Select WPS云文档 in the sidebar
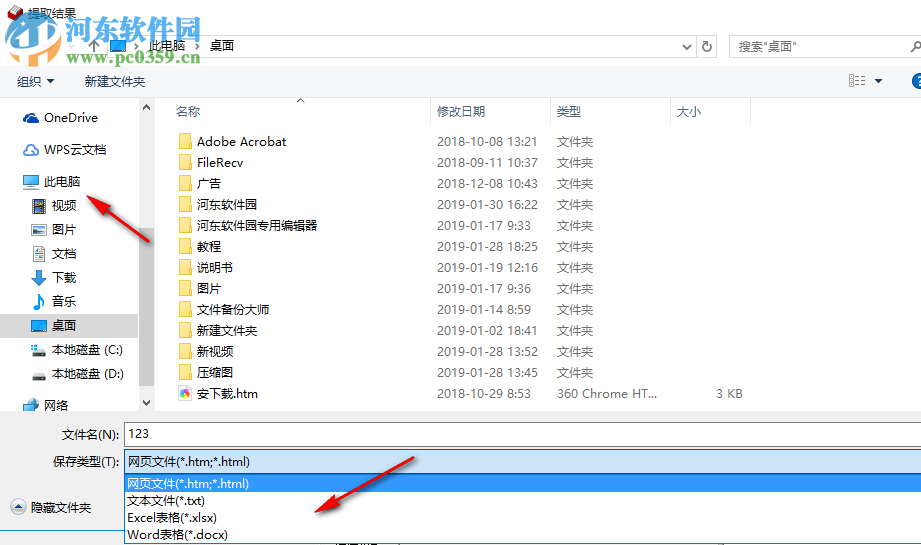 click(x=75, y=150)
